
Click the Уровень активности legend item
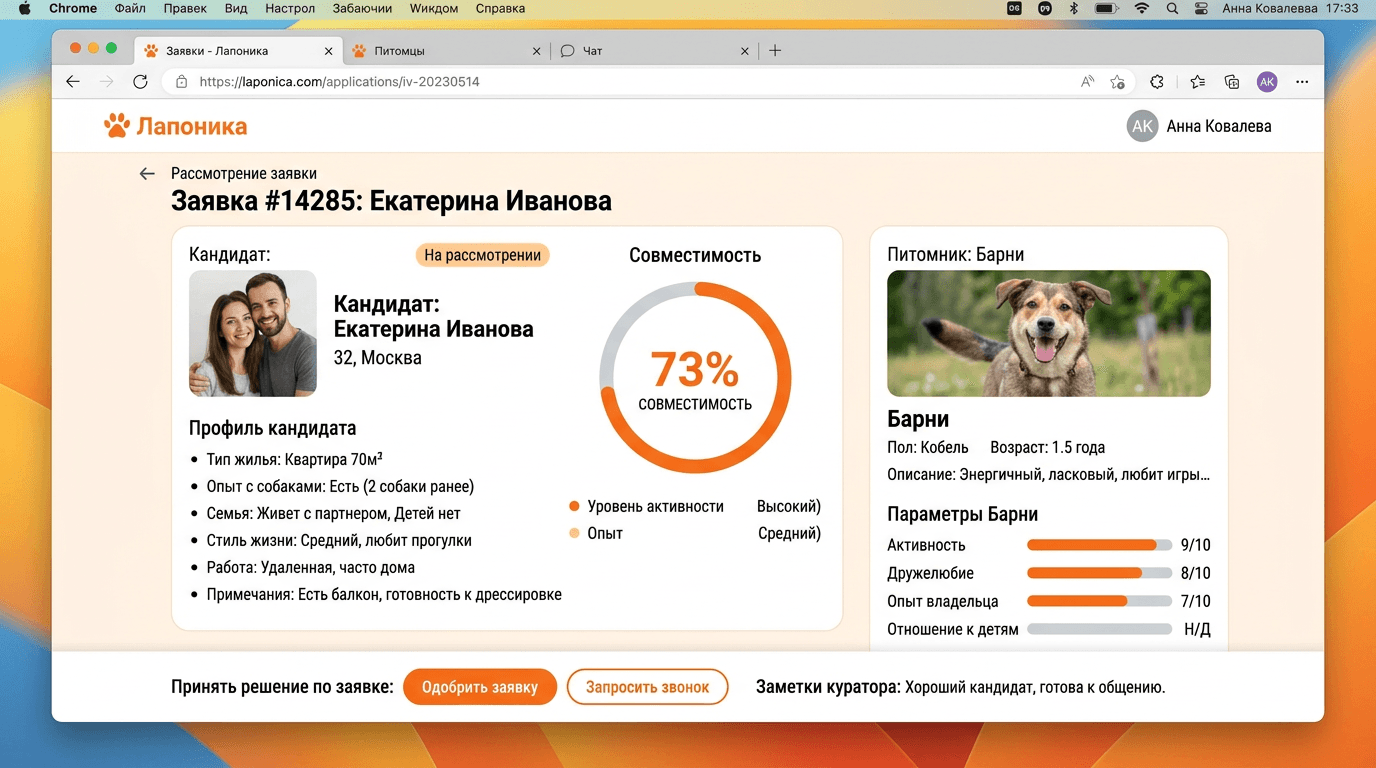[x=695, y=506]
